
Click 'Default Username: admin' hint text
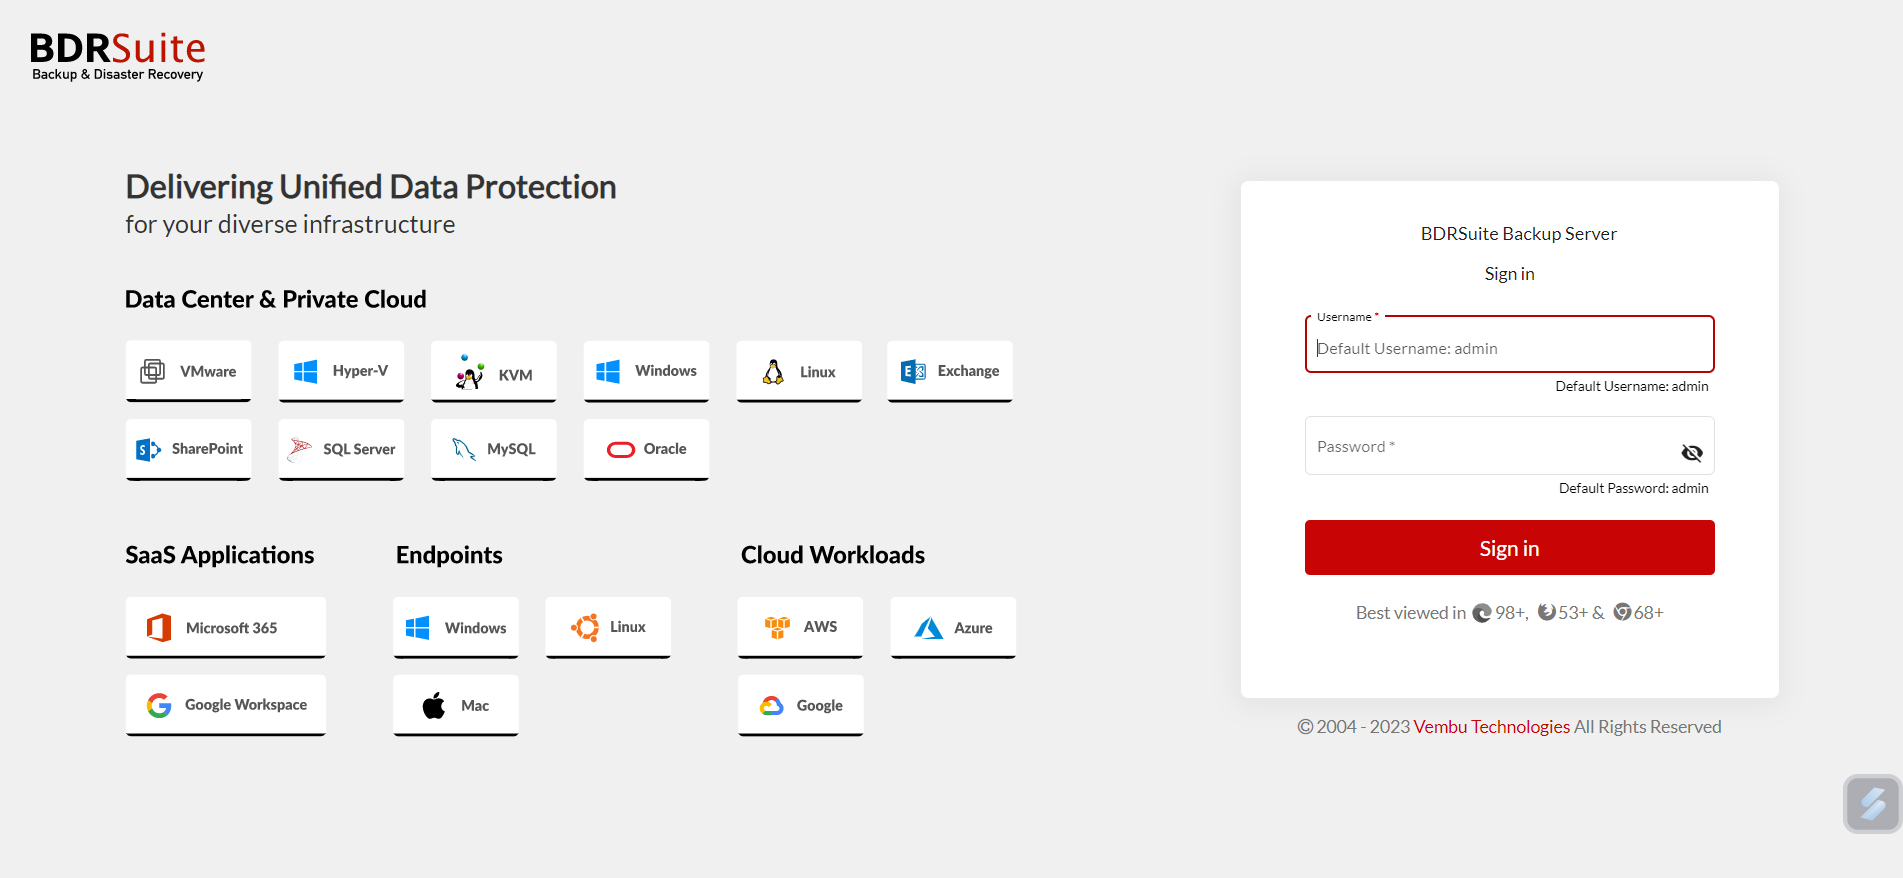pyautogui.click(x=1632, y=386)
